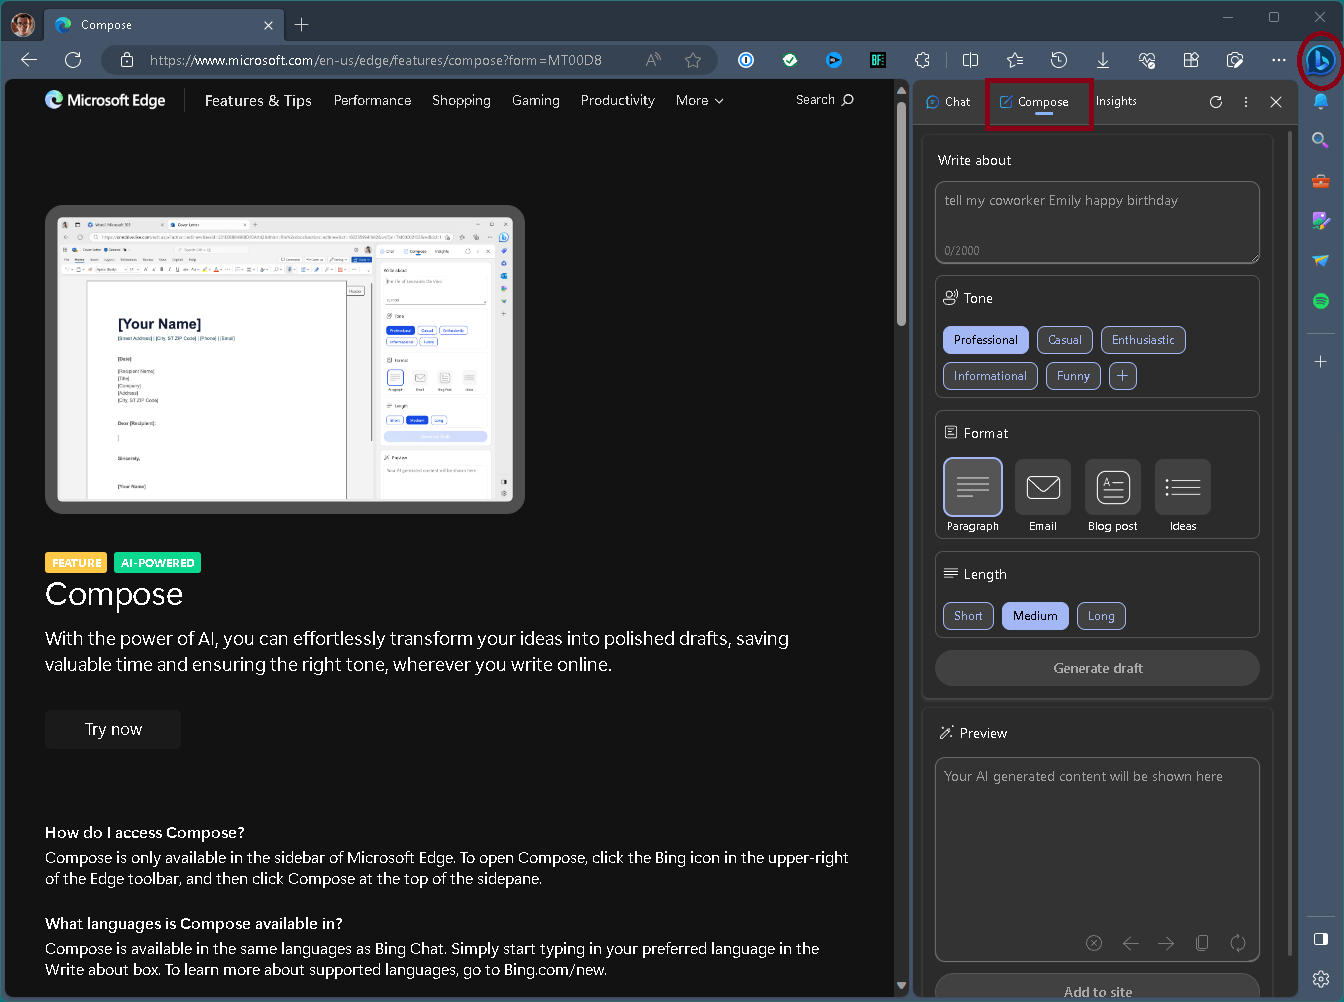Image resolution: width=1344 pixels, height=1002 pixels.
Task: Click the Write about text box
Action: (x=1097, y=222)
